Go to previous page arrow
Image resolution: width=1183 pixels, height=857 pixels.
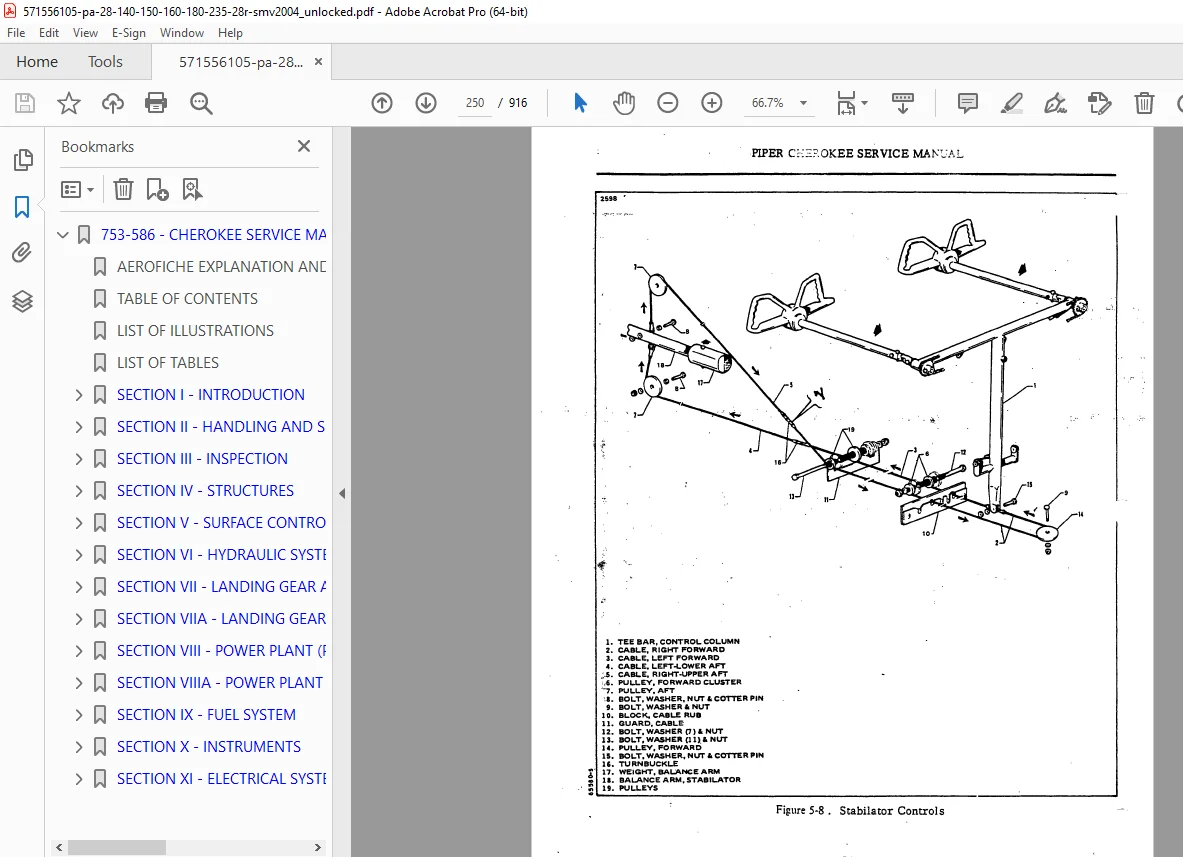382,103
